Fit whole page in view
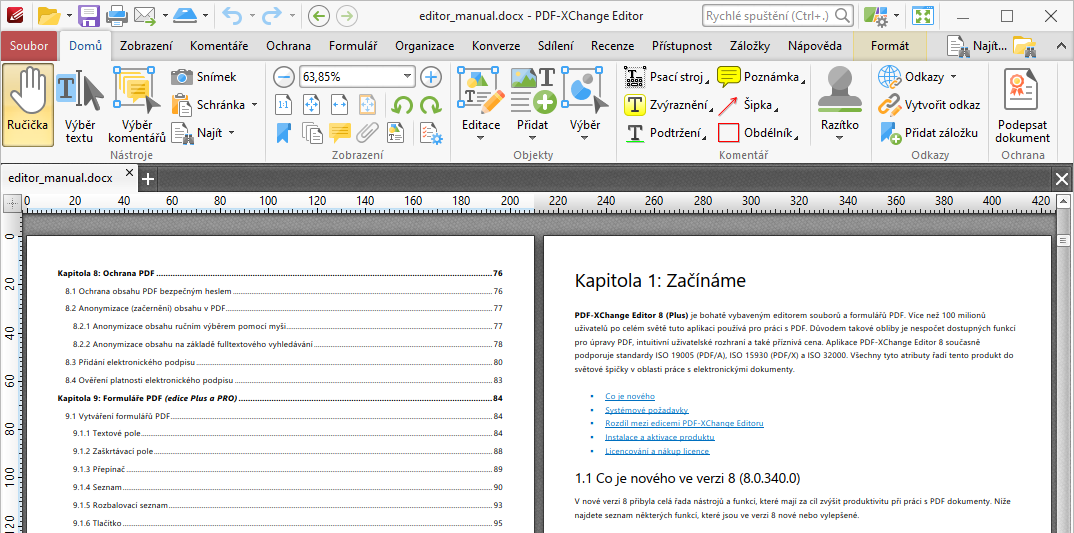 coord(312,104)
